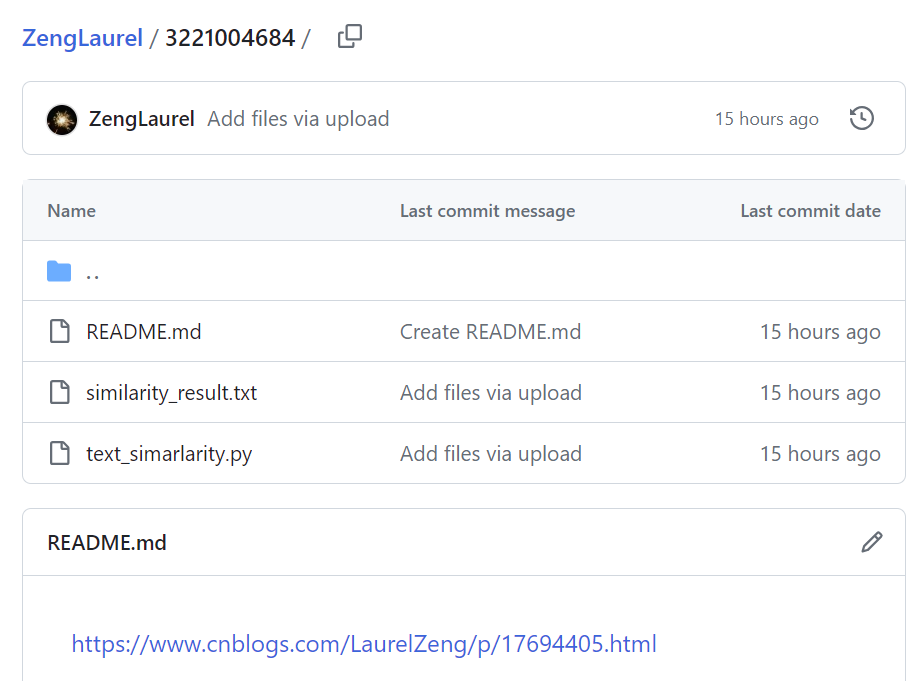Click ZengLaurel author name in commit bar

(141, 119)
